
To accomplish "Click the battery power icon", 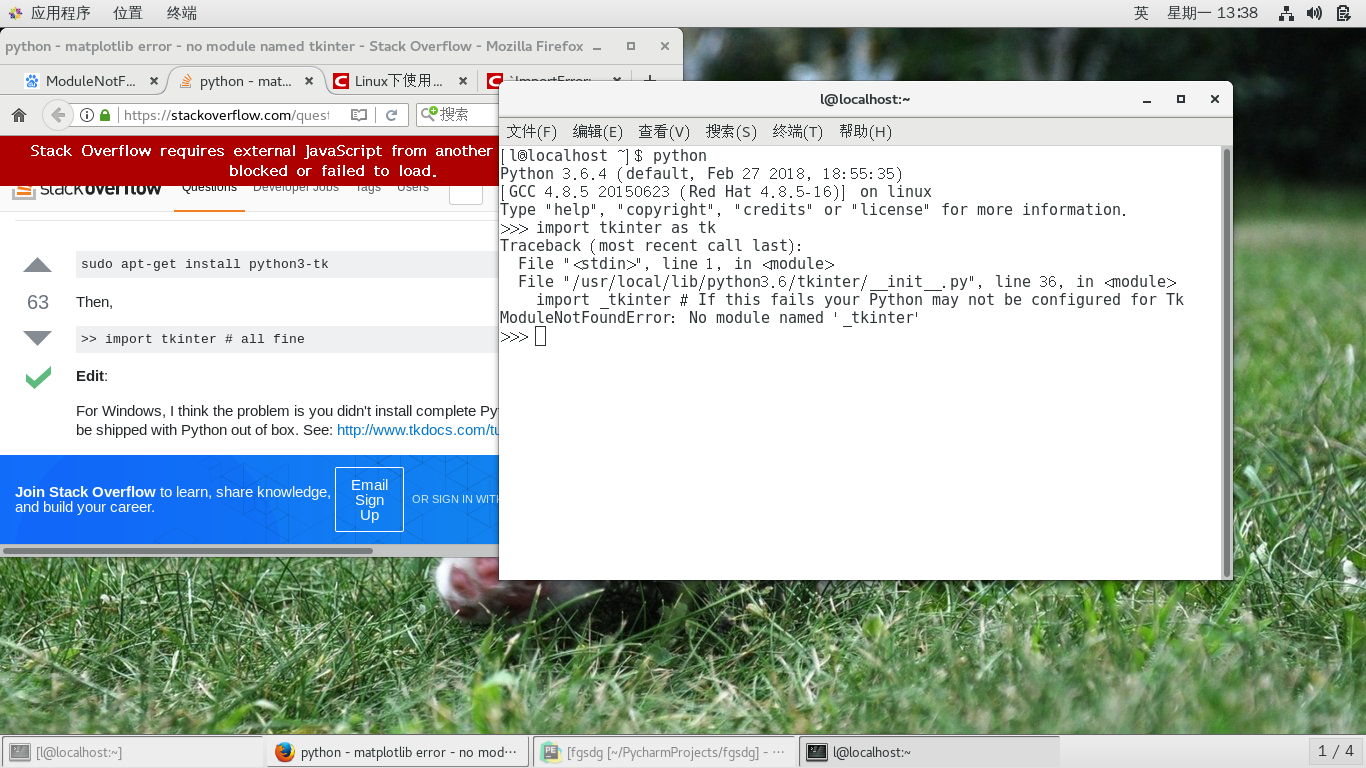I will click(x=1343, y=13).
